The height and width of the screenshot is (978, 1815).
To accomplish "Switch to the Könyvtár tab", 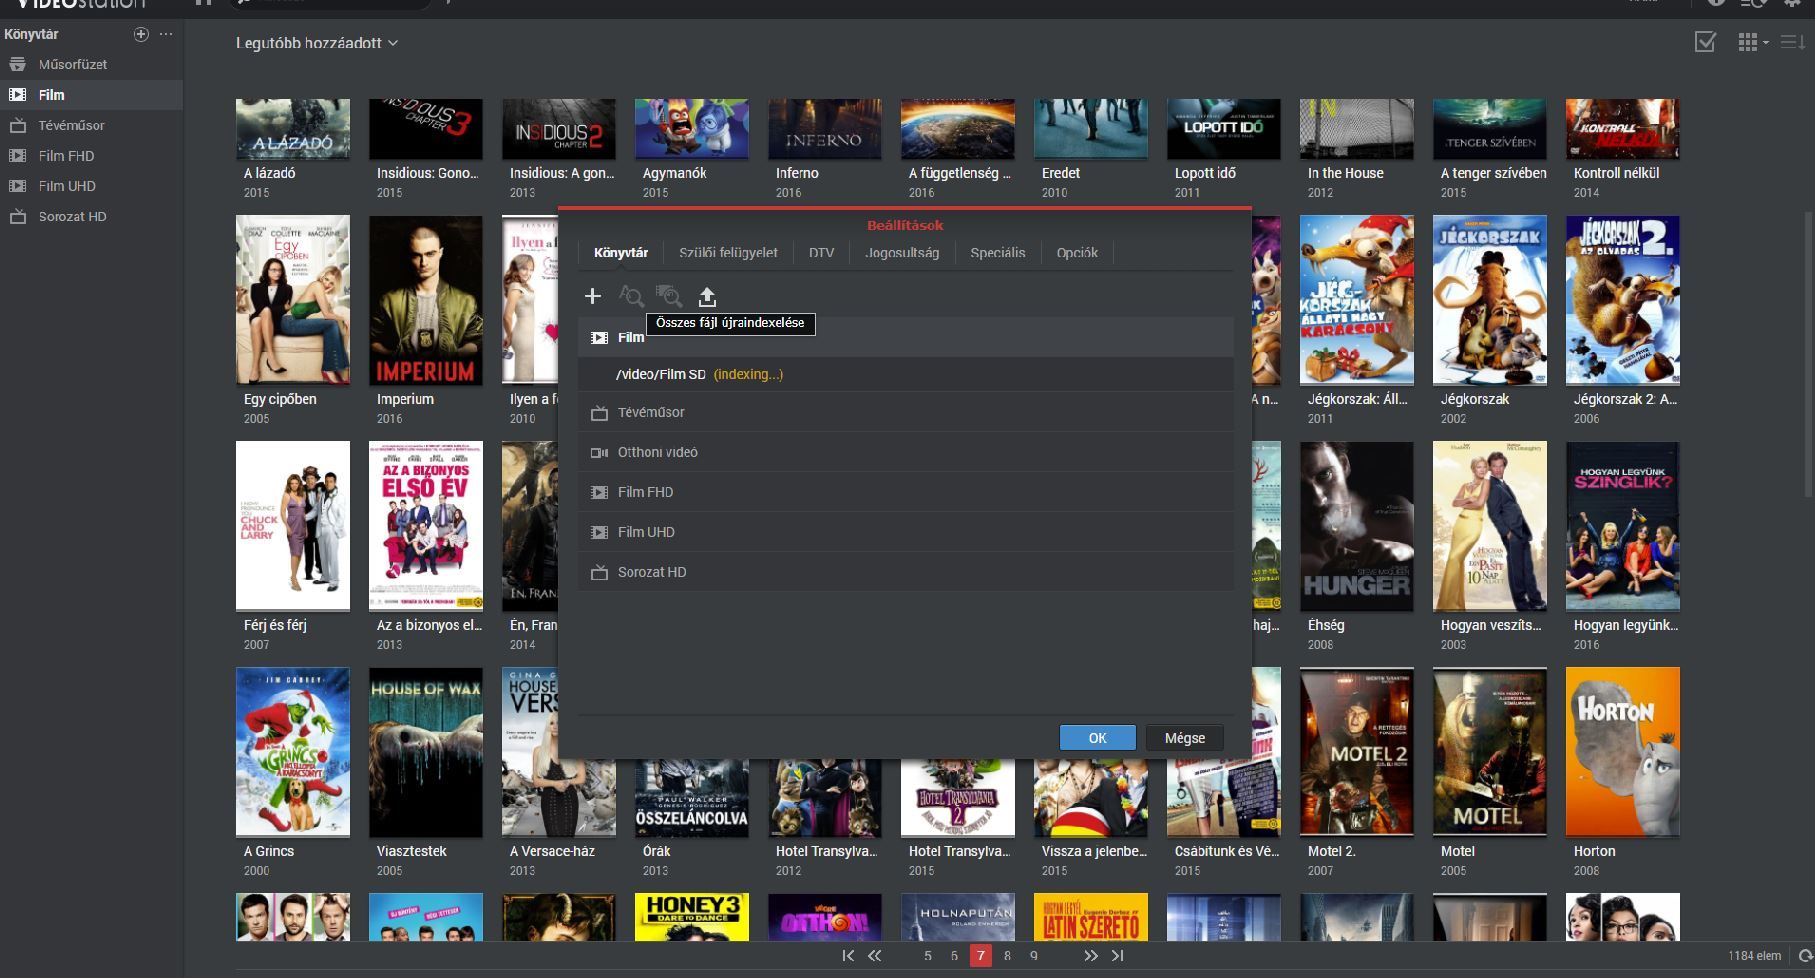I will [621, 253].
